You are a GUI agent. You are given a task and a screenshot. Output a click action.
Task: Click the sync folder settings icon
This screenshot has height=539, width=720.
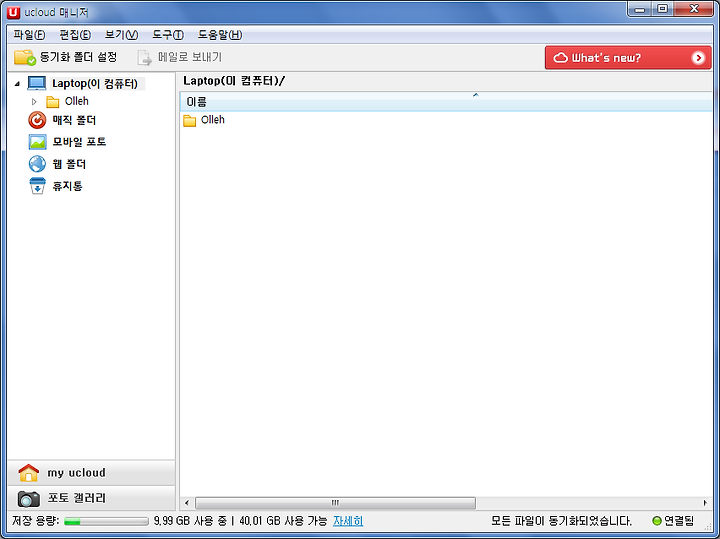point(24,57)
